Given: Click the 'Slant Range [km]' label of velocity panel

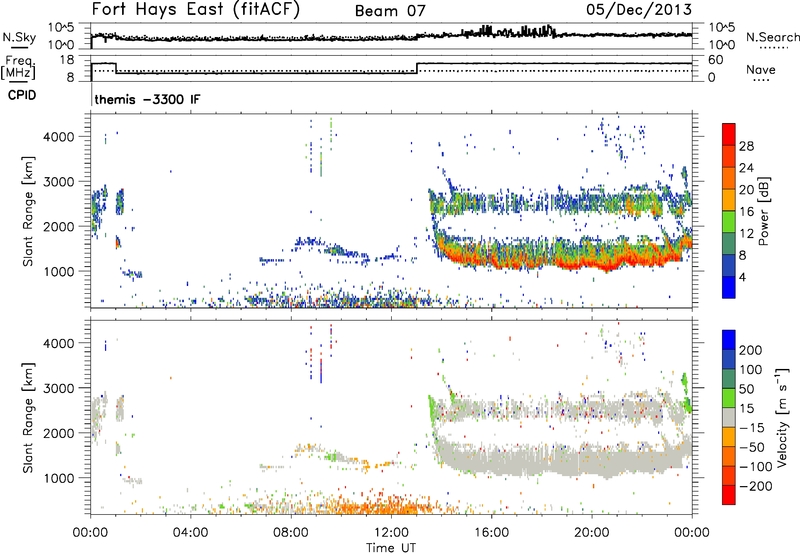Looking at the screenshot, I should click(x=28, y=418).
